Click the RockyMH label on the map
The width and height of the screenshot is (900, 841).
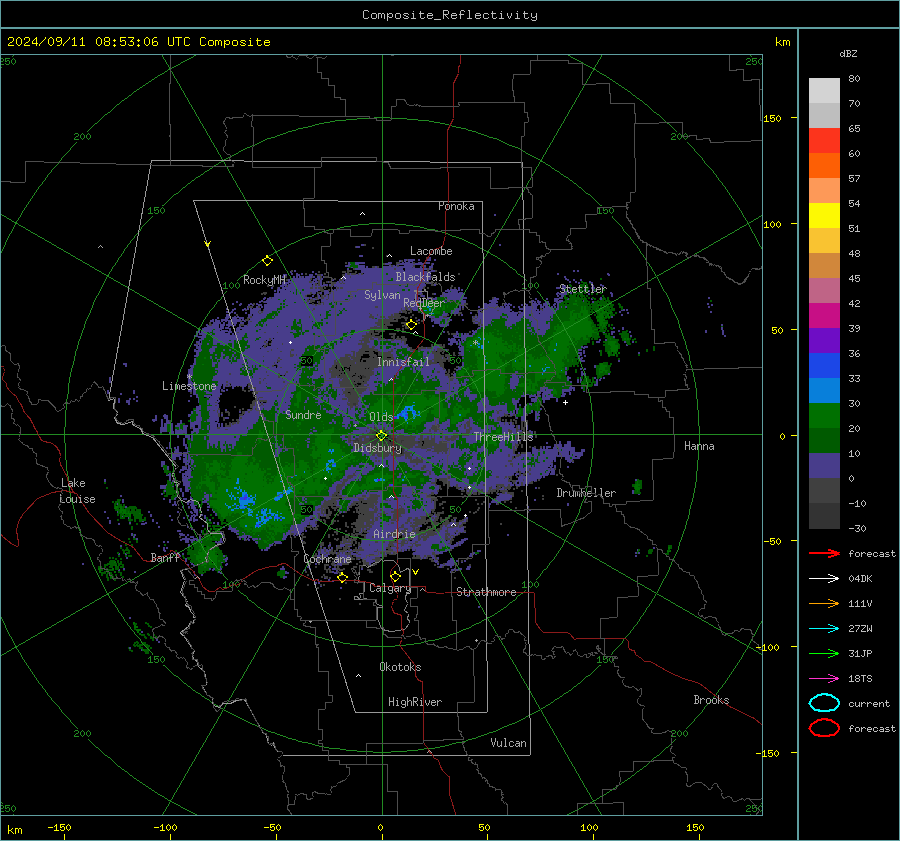click(x=265, y=280)
